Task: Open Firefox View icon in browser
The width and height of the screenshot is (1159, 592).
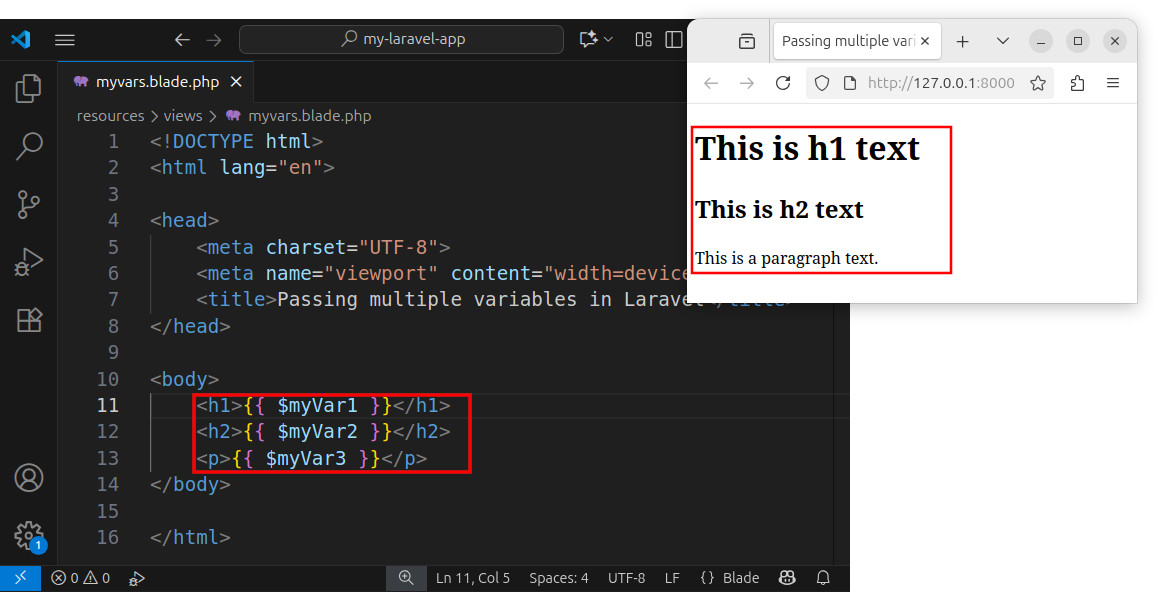Action: pos(747,41)
